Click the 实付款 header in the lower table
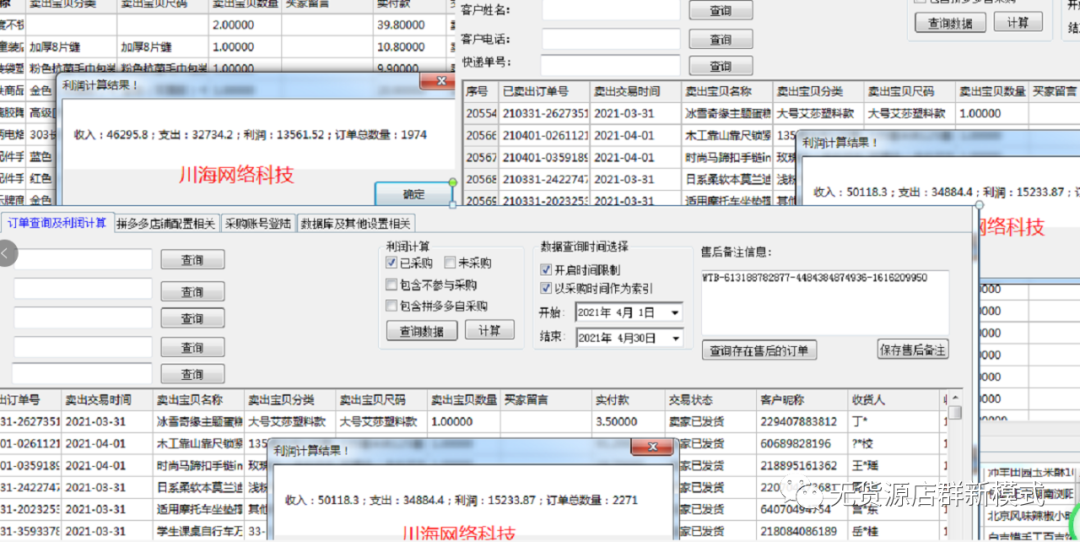Viewport: 1080px width, 542px height. 627,399
